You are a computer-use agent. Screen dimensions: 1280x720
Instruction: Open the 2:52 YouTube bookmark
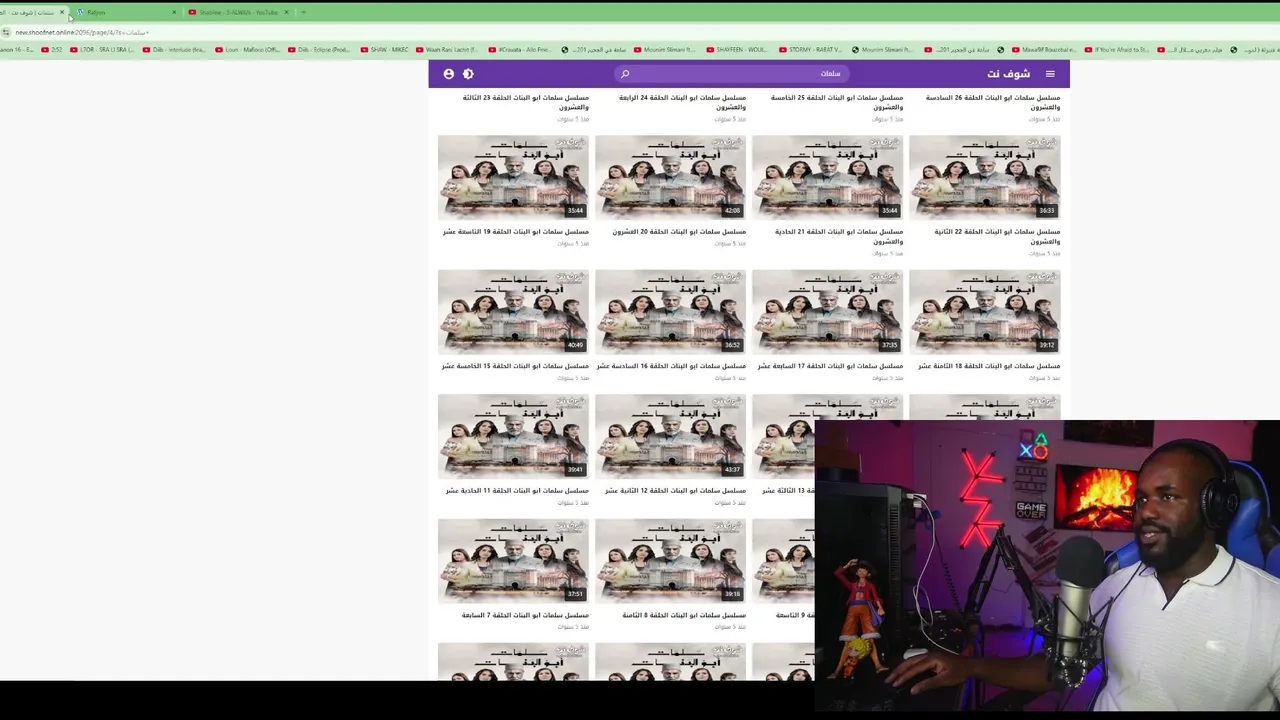52,50
